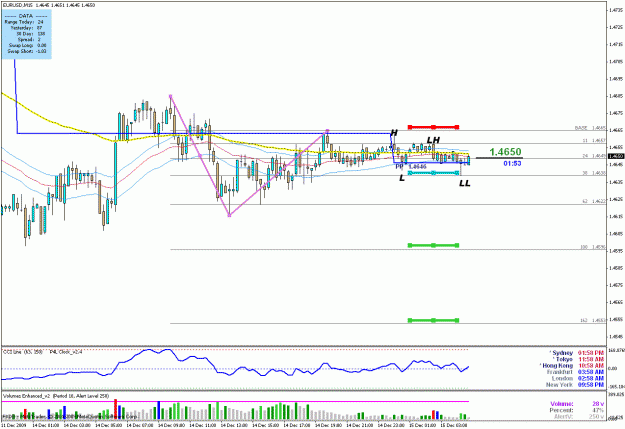Click the Range Today value in DATA panel

40,22
